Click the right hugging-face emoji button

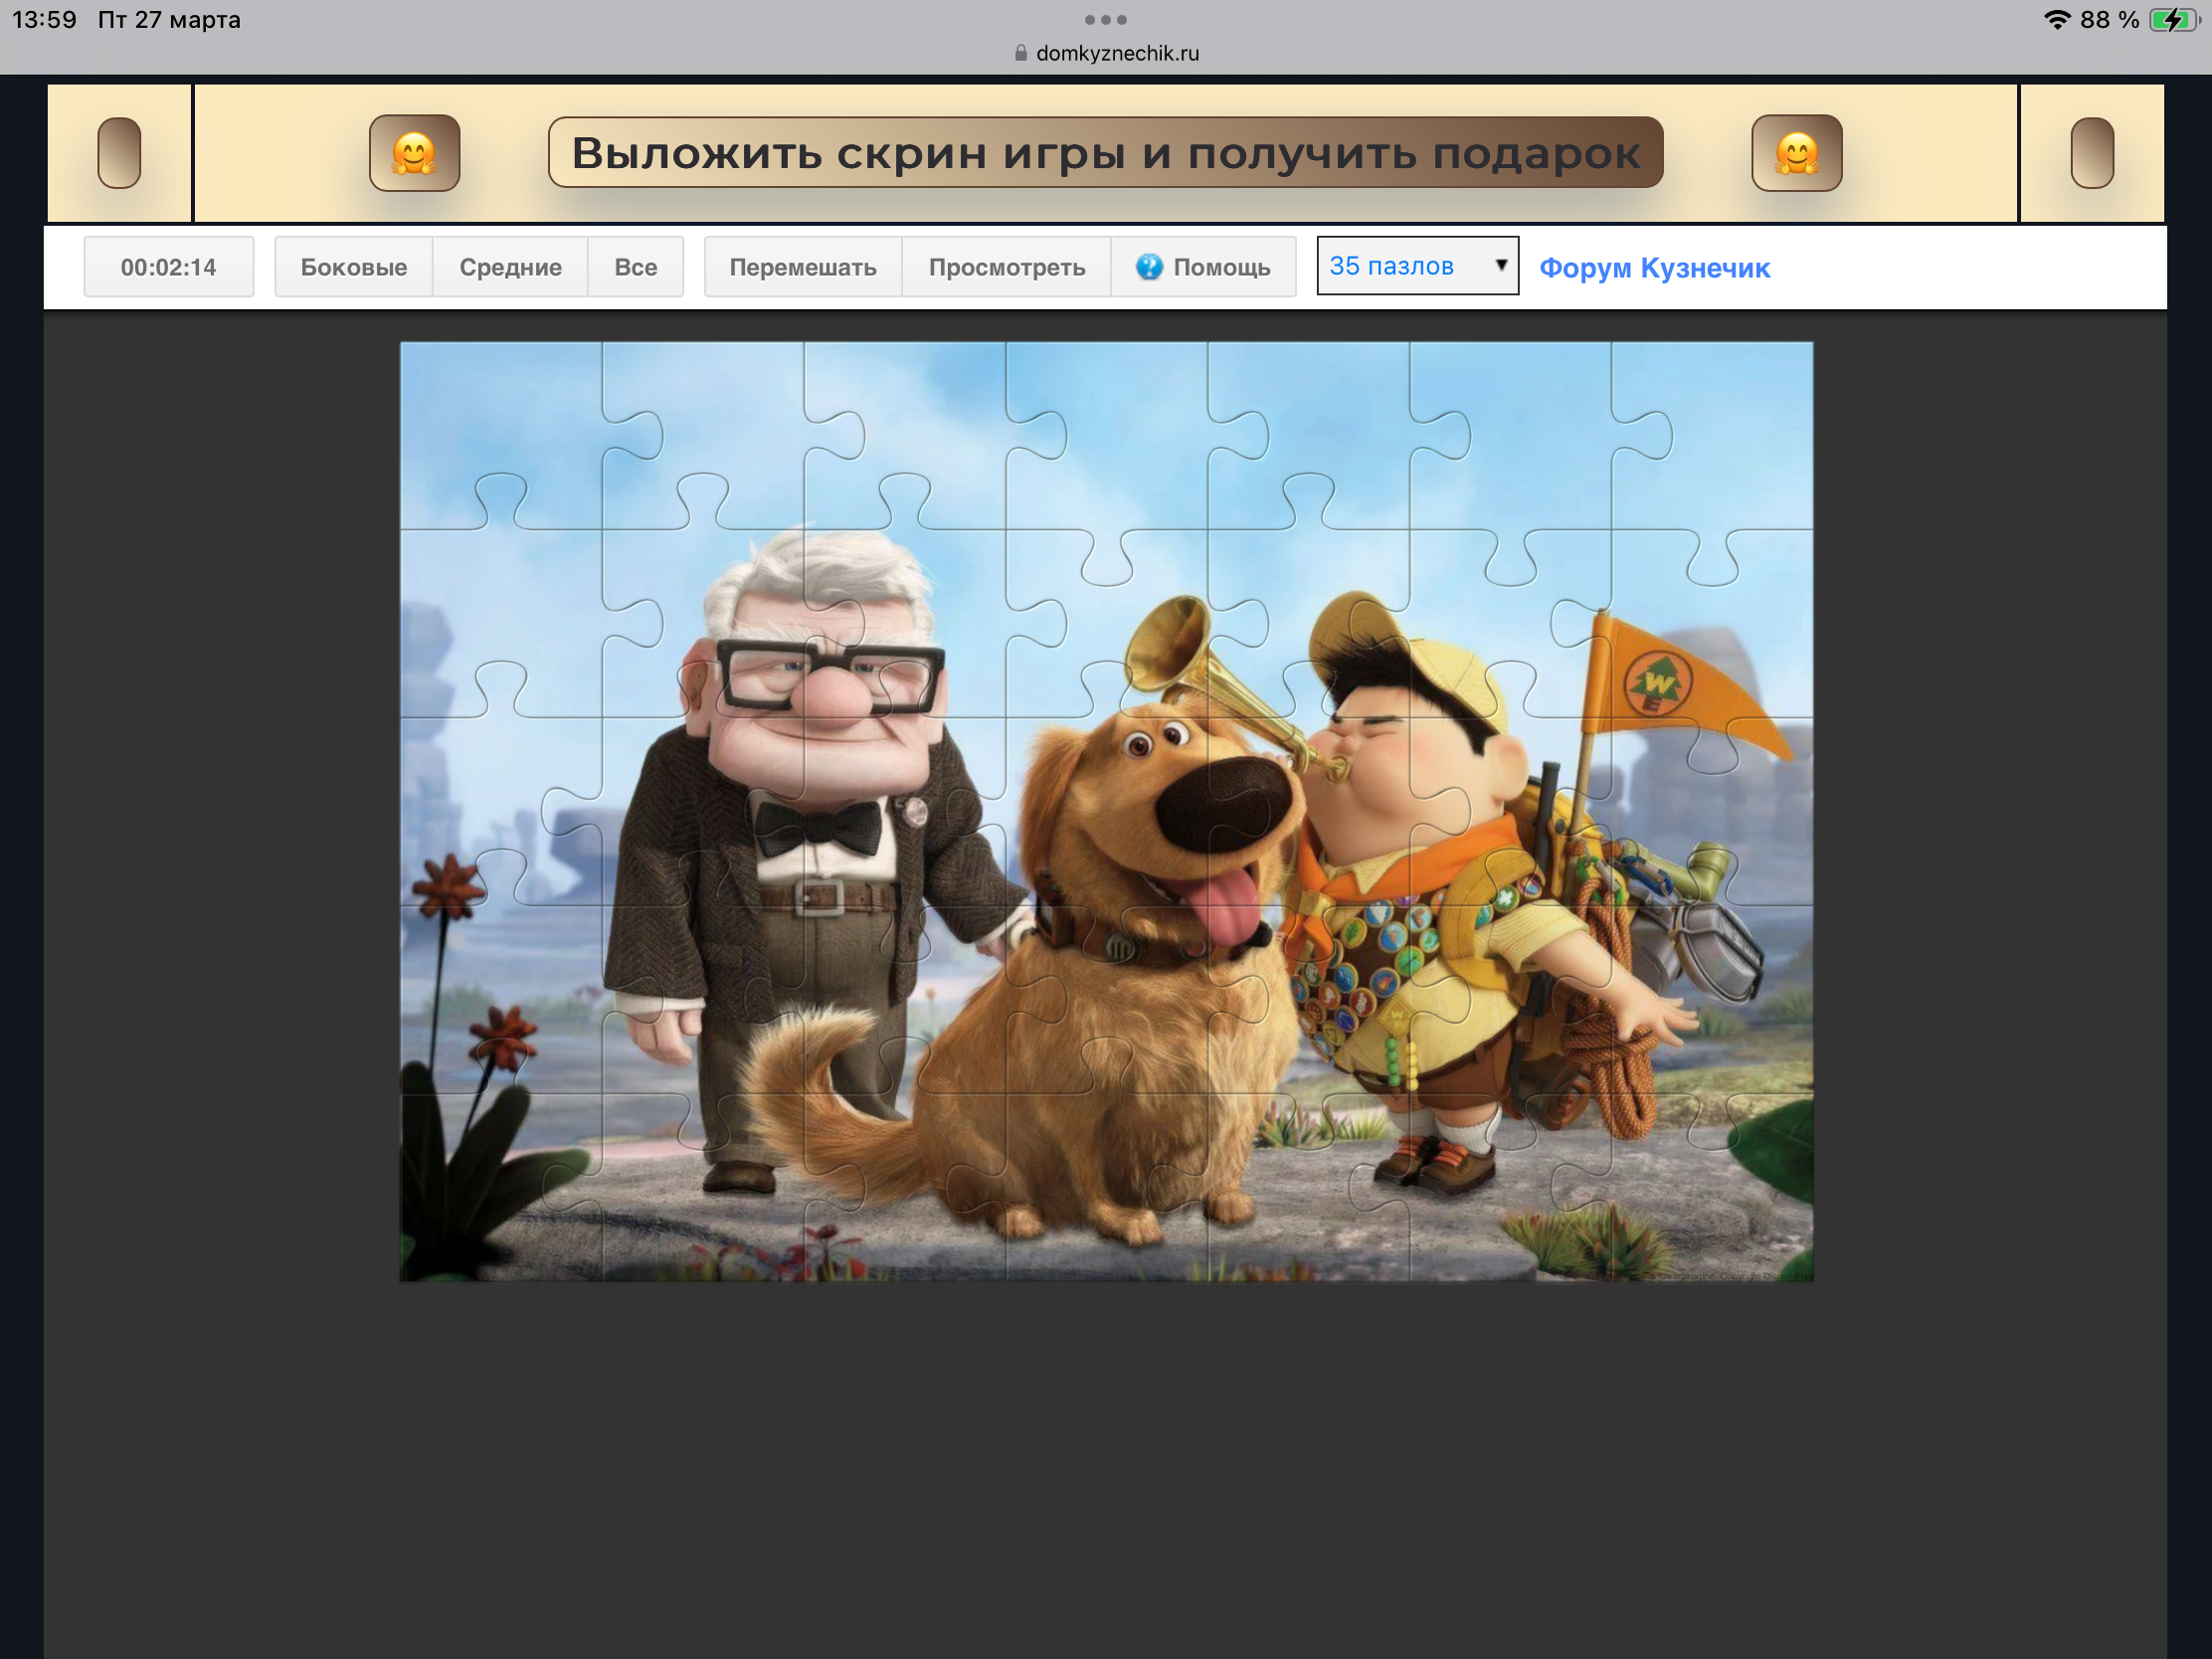tap(1796, 153)
